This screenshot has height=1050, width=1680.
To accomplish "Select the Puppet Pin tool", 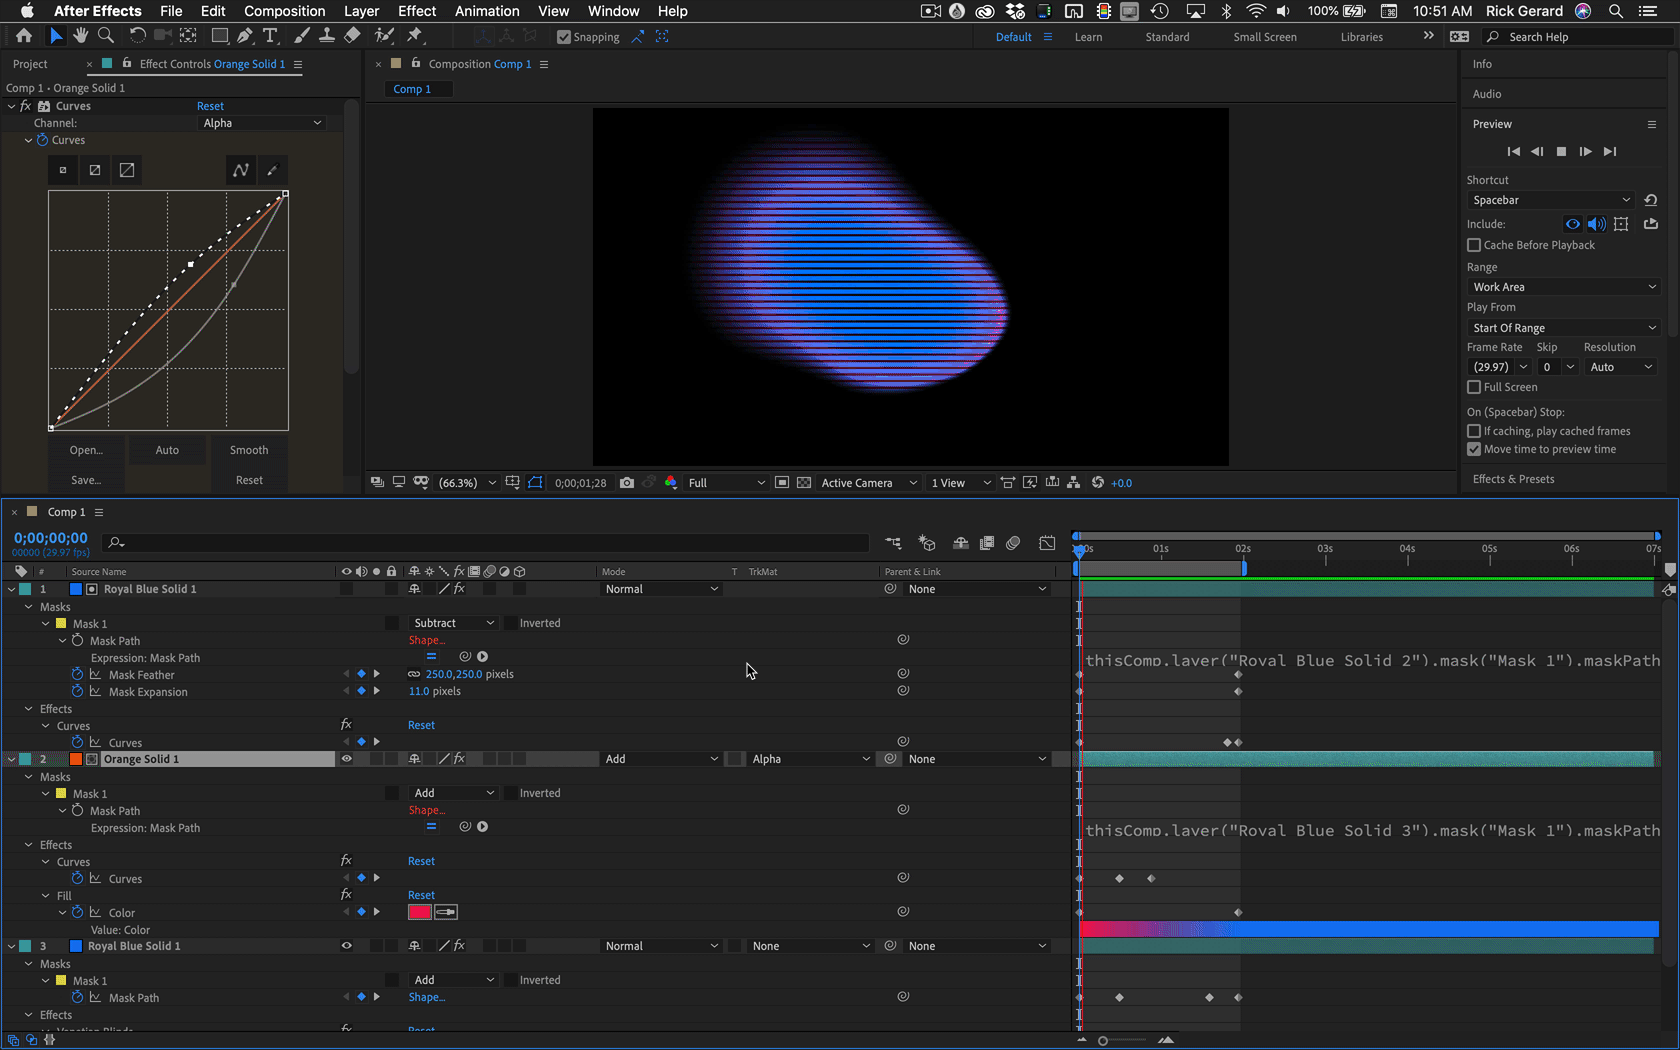I will click(415, 36).
